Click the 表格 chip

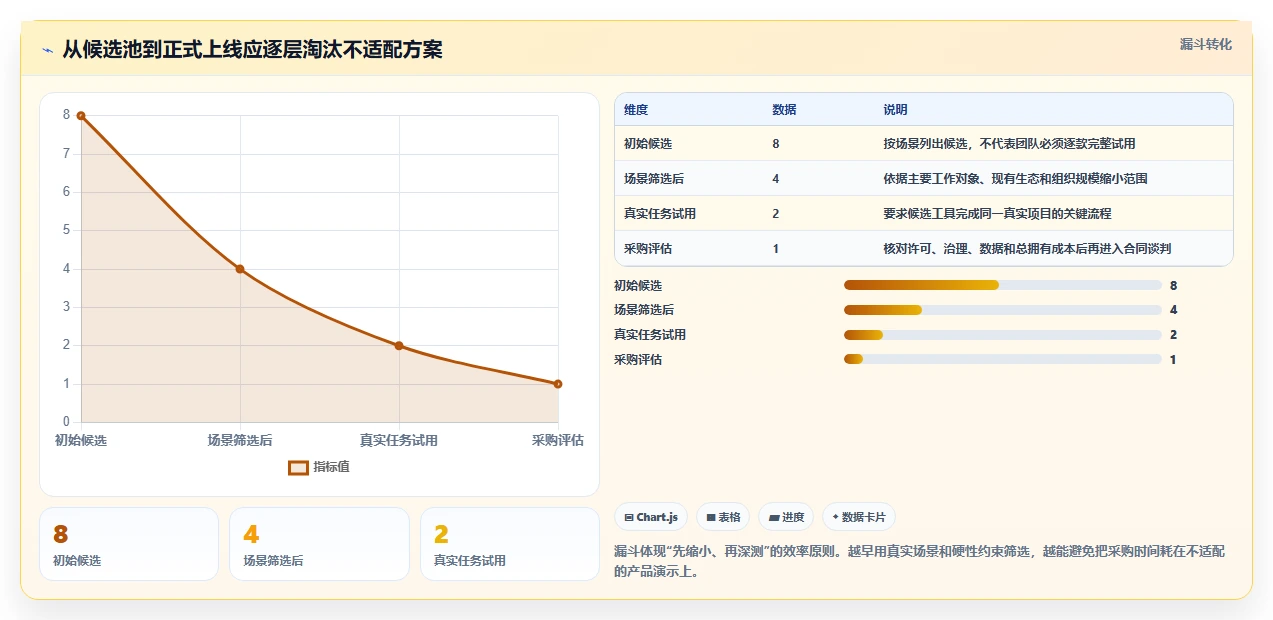pos(723,517)
